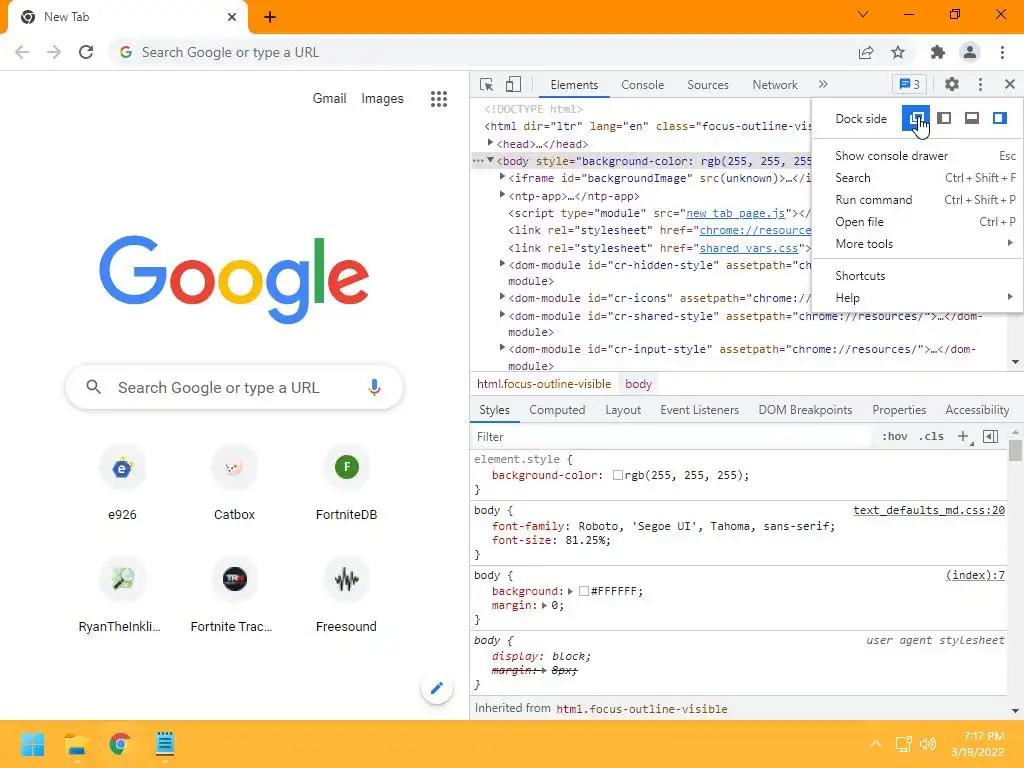Expand the head element node
This screenshot has width=1024, height=768.
(x=490, y=142)
